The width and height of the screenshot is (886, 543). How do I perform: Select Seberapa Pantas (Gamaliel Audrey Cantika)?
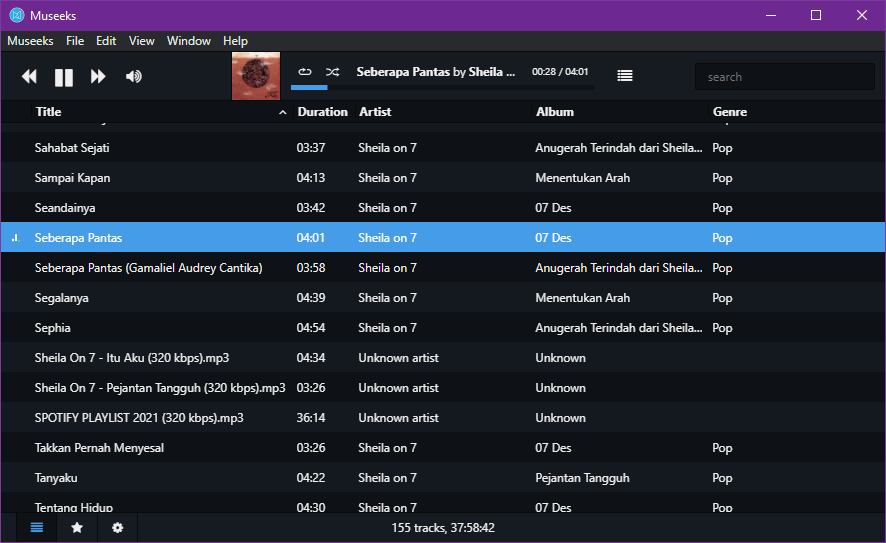(149, 268)
